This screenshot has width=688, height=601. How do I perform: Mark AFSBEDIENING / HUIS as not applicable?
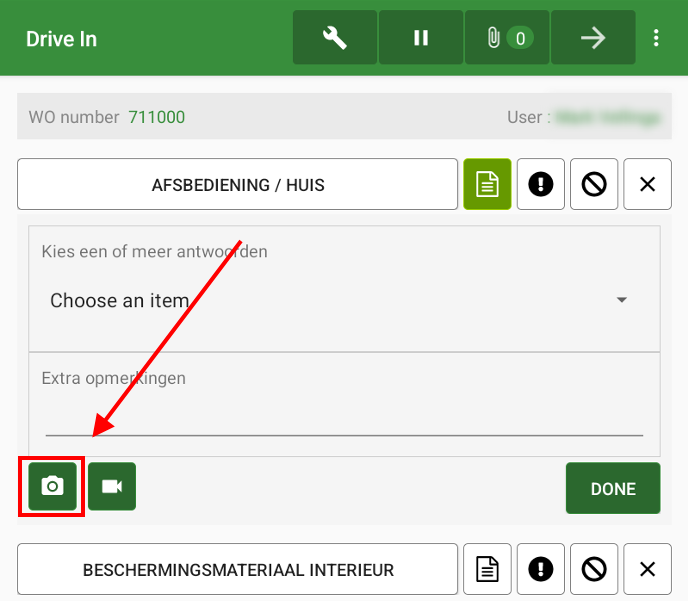click(x=594, y=185)
